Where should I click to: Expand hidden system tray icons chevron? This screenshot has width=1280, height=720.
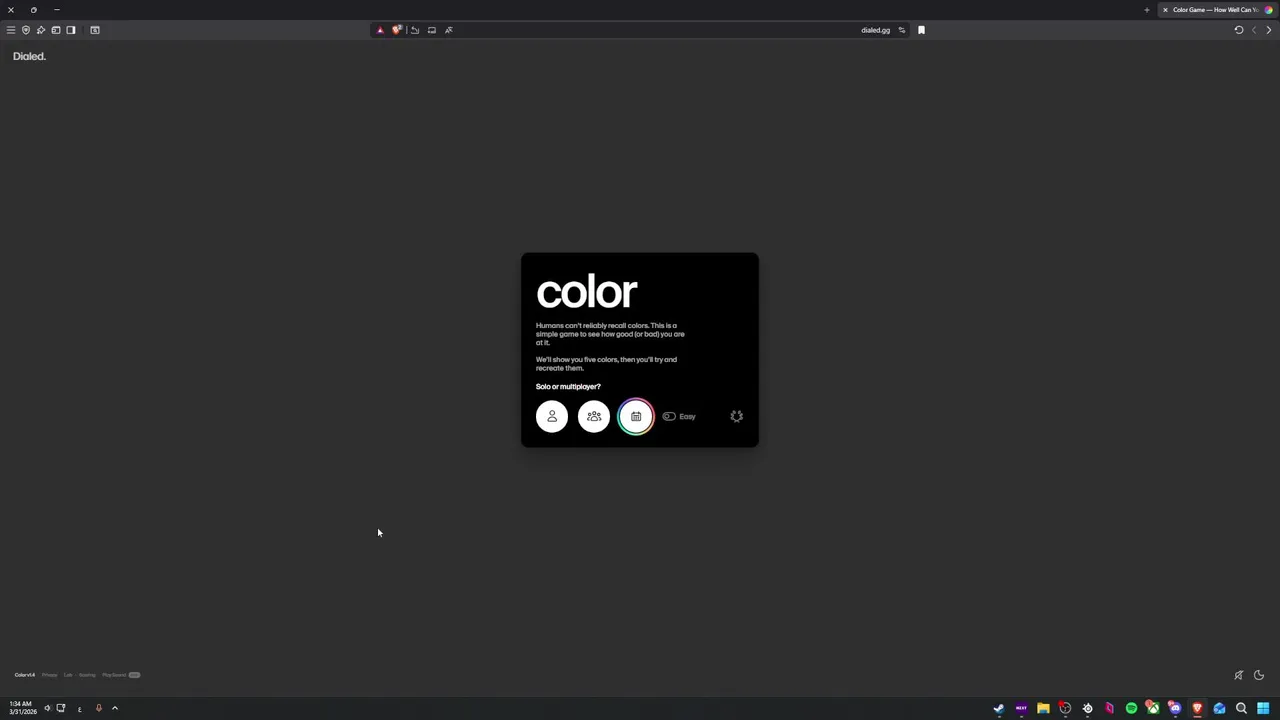[x=115, y=708]
